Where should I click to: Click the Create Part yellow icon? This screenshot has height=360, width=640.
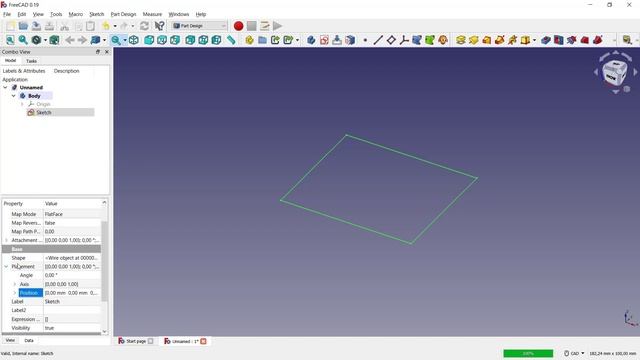249,40
